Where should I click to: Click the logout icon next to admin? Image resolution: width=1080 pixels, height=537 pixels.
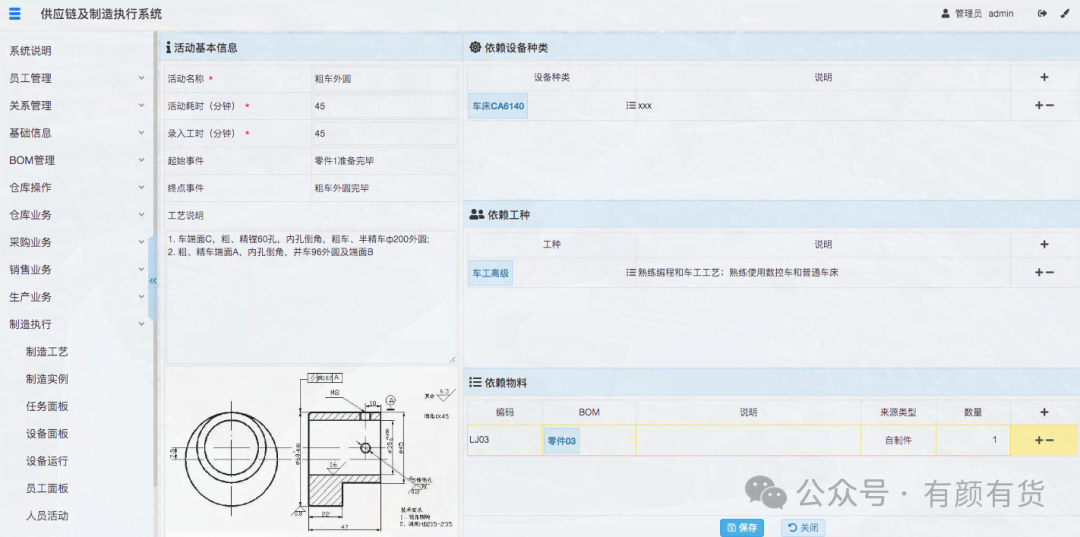point(1042,14)
